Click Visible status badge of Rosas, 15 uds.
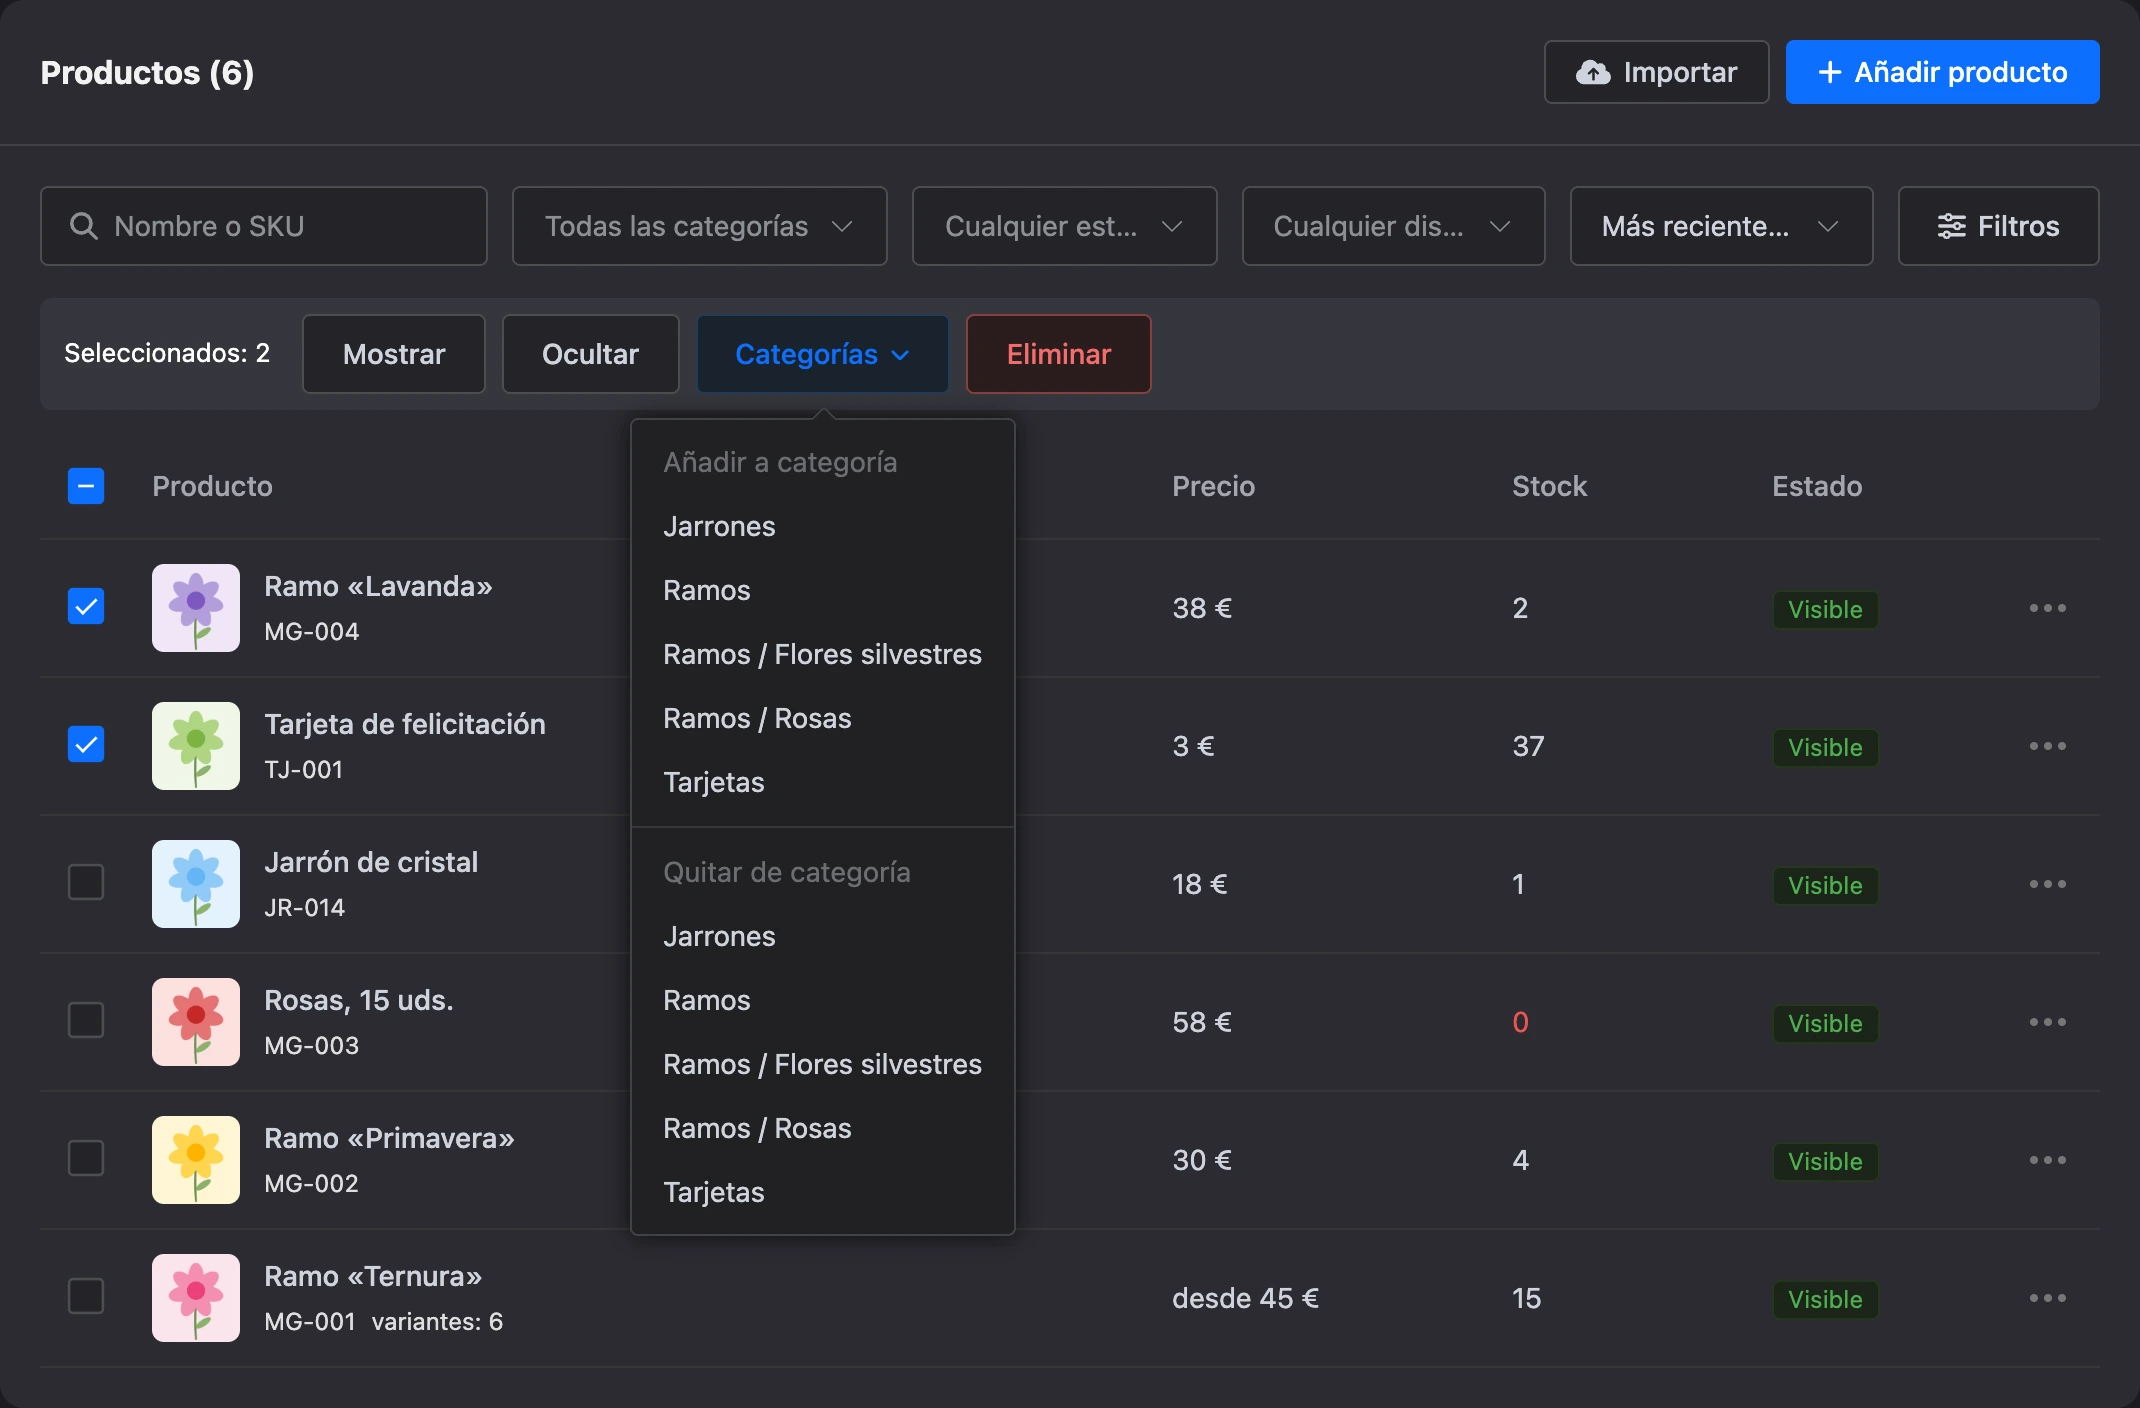The height and width of the screenshot is (1408, 2140). click(x=1825, y=1023)
